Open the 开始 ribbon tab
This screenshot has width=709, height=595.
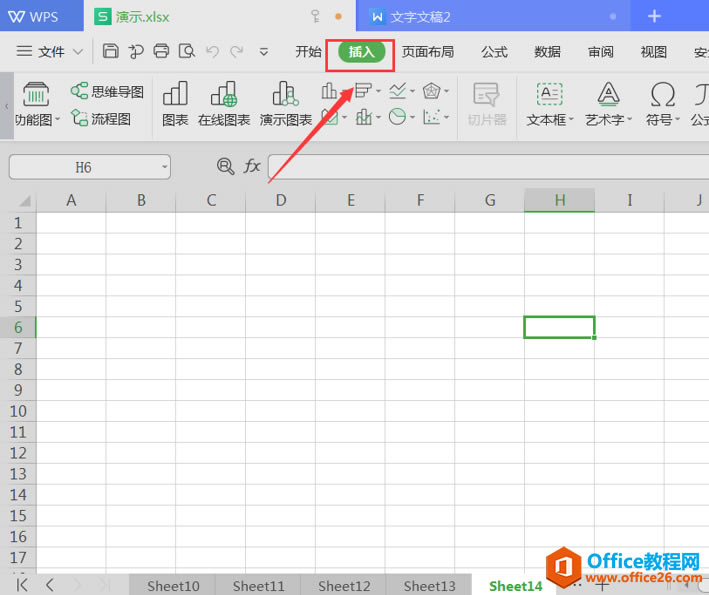pos(308,52)
